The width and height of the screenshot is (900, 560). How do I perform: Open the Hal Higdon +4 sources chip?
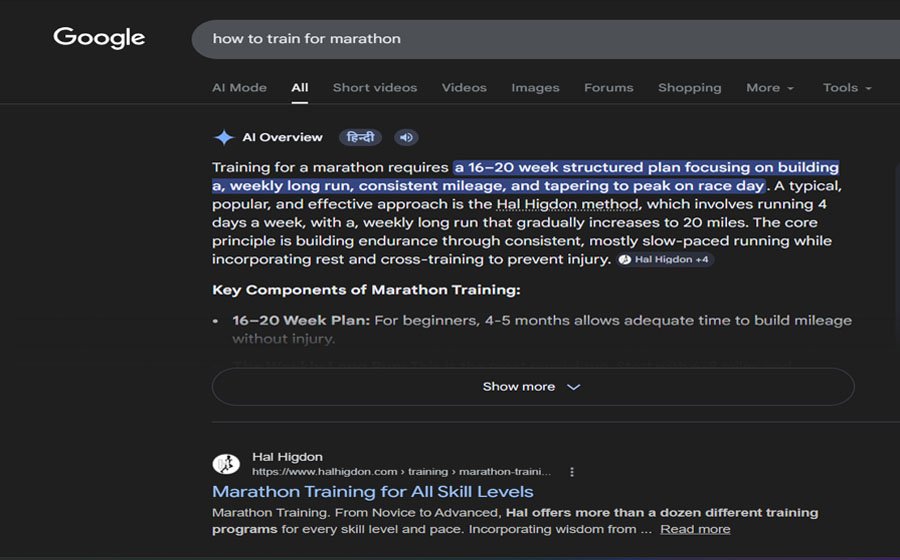665,260
